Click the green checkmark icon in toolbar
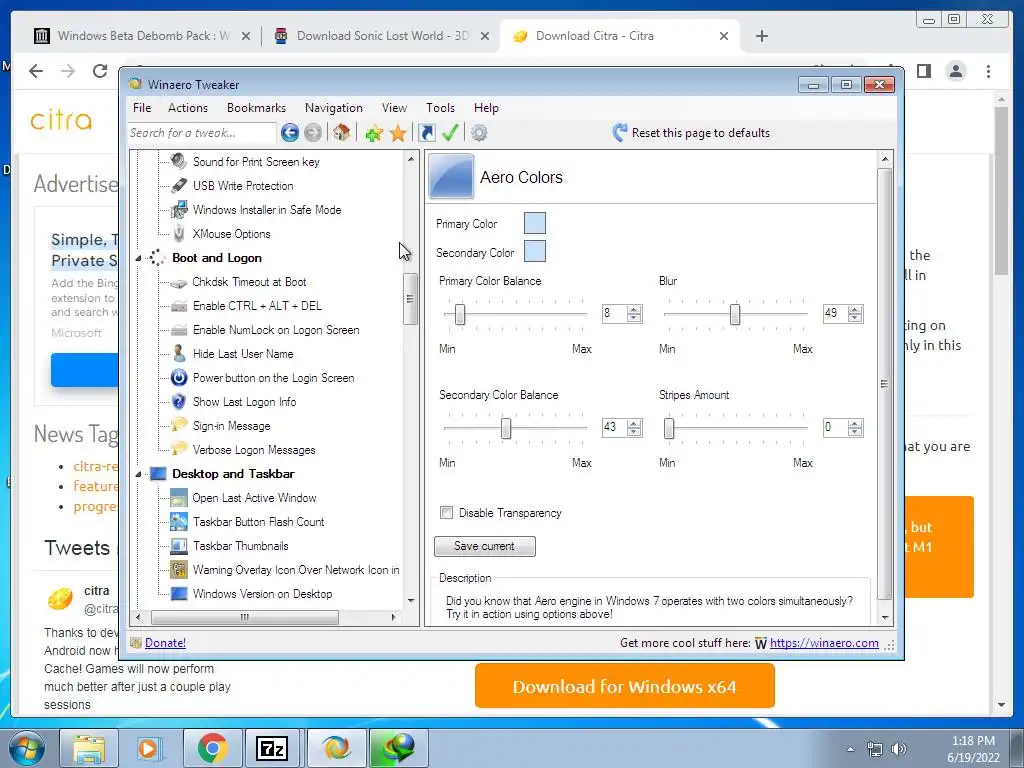This screenshot has height=768, width=1024. (450, 133)
